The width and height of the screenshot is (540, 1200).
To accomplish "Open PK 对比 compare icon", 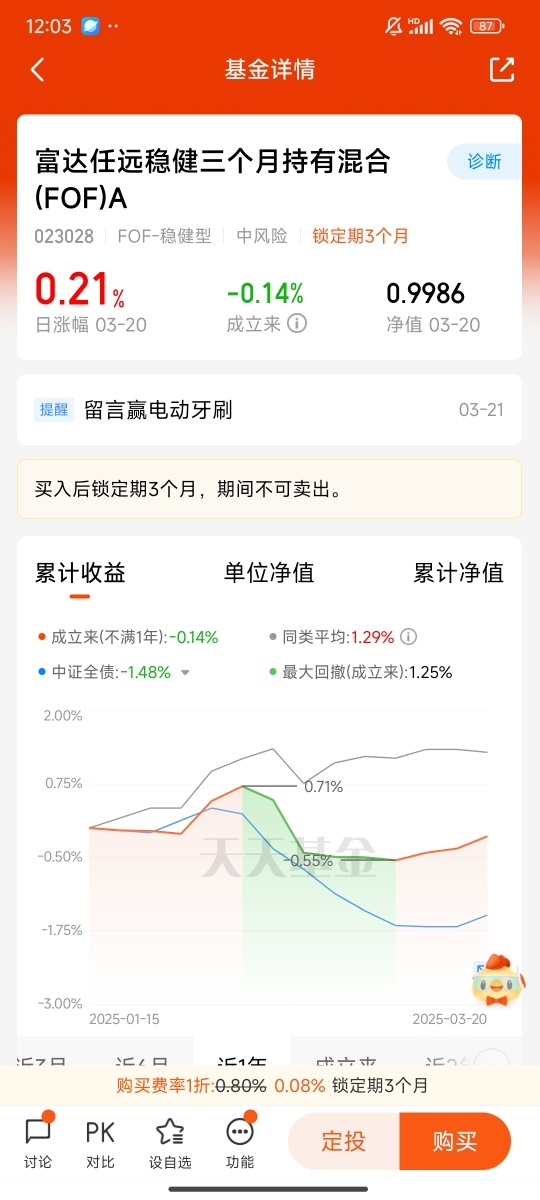I will coord(100,1141).
